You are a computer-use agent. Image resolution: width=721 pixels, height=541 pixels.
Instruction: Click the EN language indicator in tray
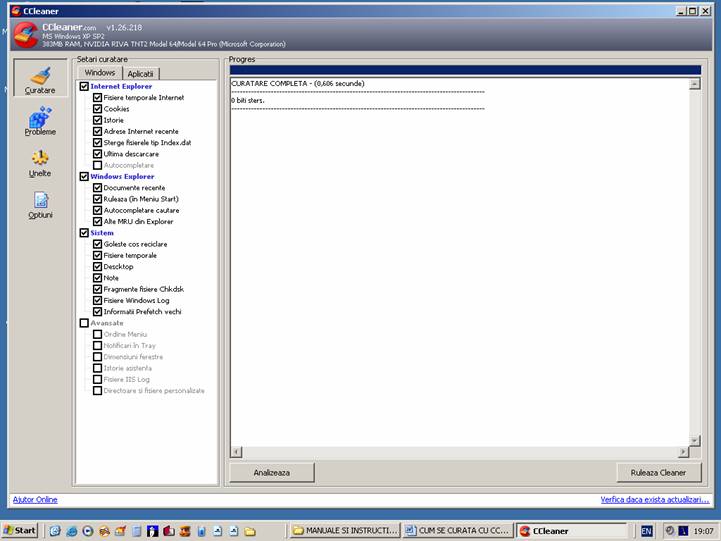tap(646, 530)
